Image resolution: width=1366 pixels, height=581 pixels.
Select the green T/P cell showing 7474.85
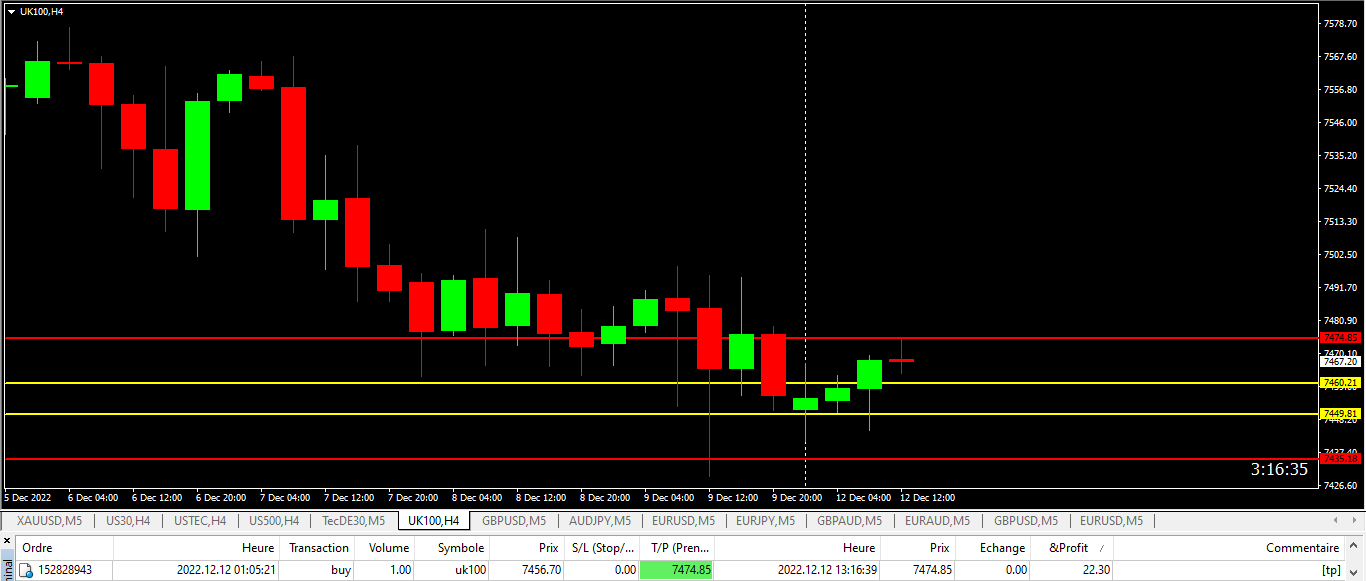(x=676, y=570)
